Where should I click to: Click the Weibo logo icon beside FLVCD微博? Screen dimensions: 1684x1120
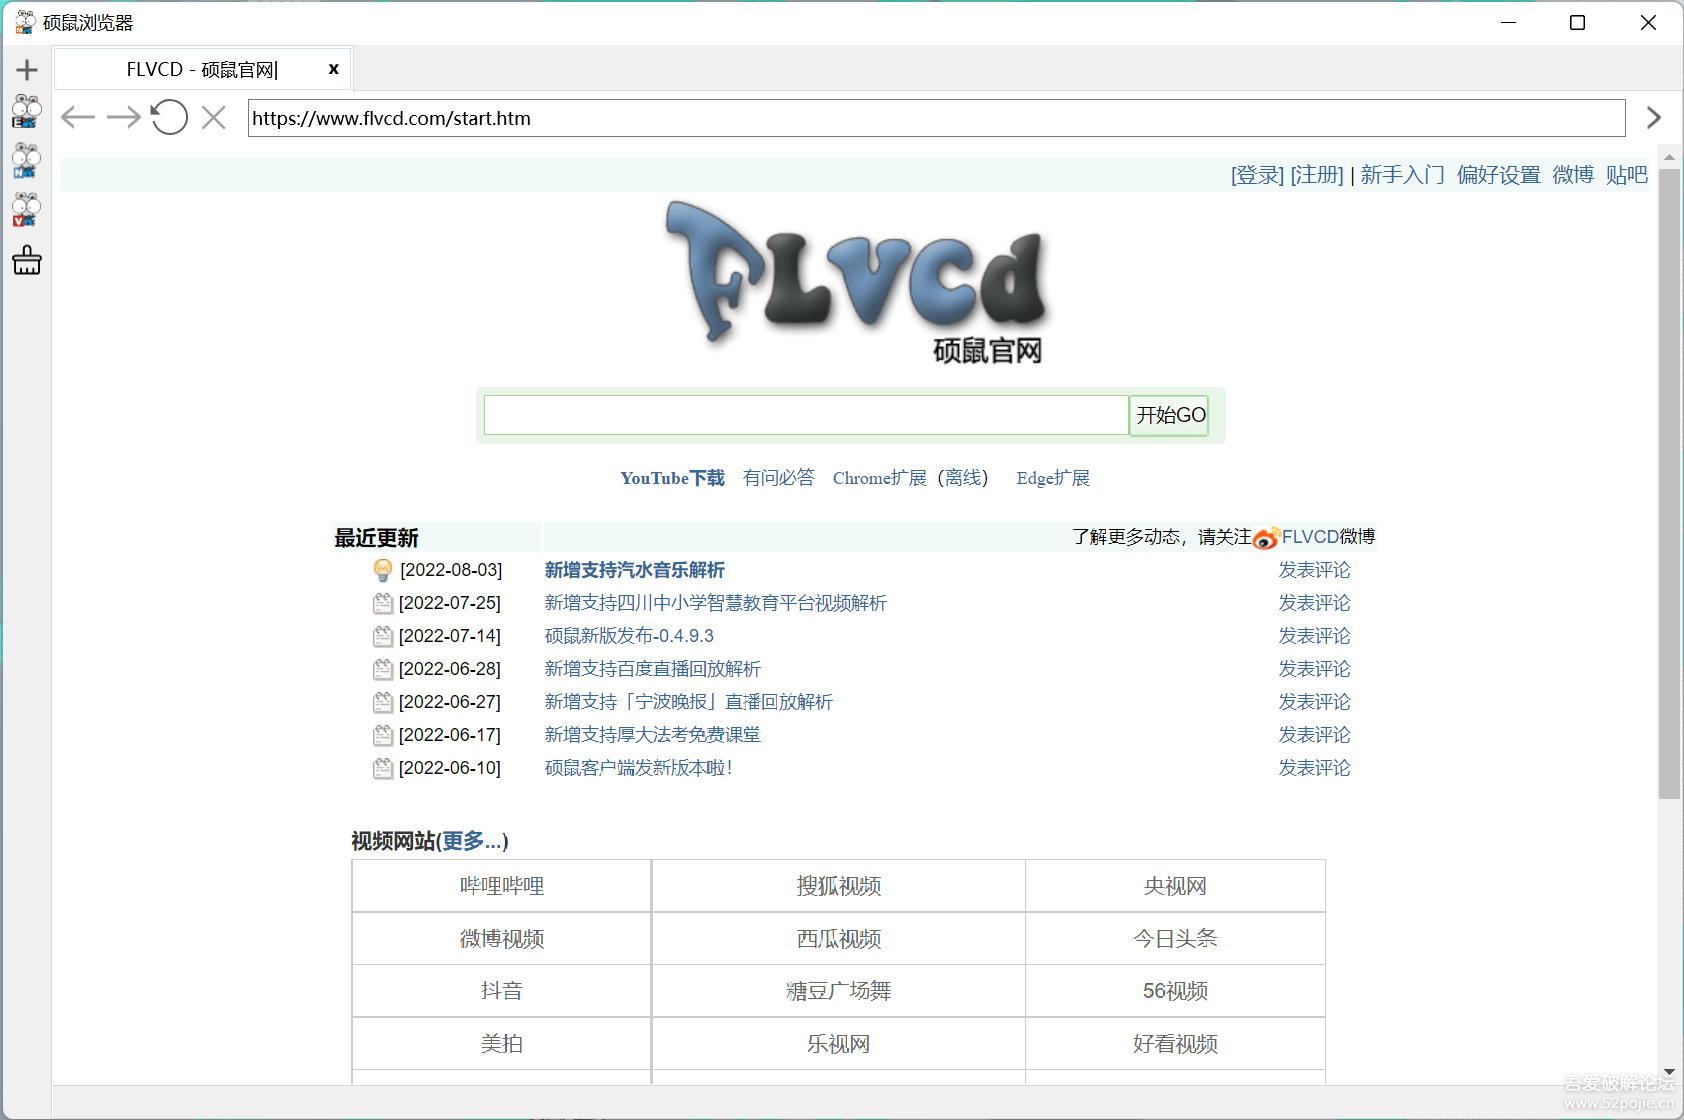[x=1266, y=538]
